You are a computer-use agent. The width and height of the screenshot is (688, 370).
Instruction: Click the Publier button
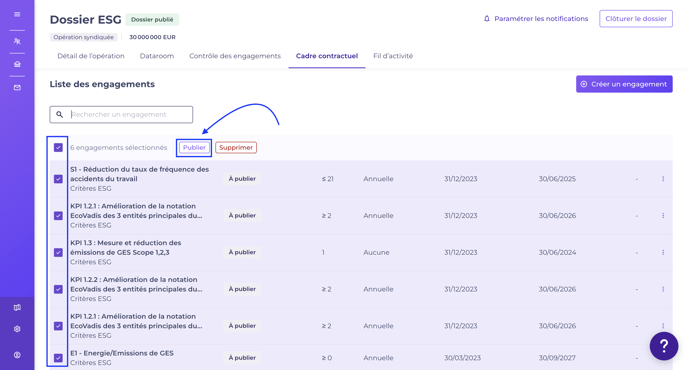click(194, 147)
